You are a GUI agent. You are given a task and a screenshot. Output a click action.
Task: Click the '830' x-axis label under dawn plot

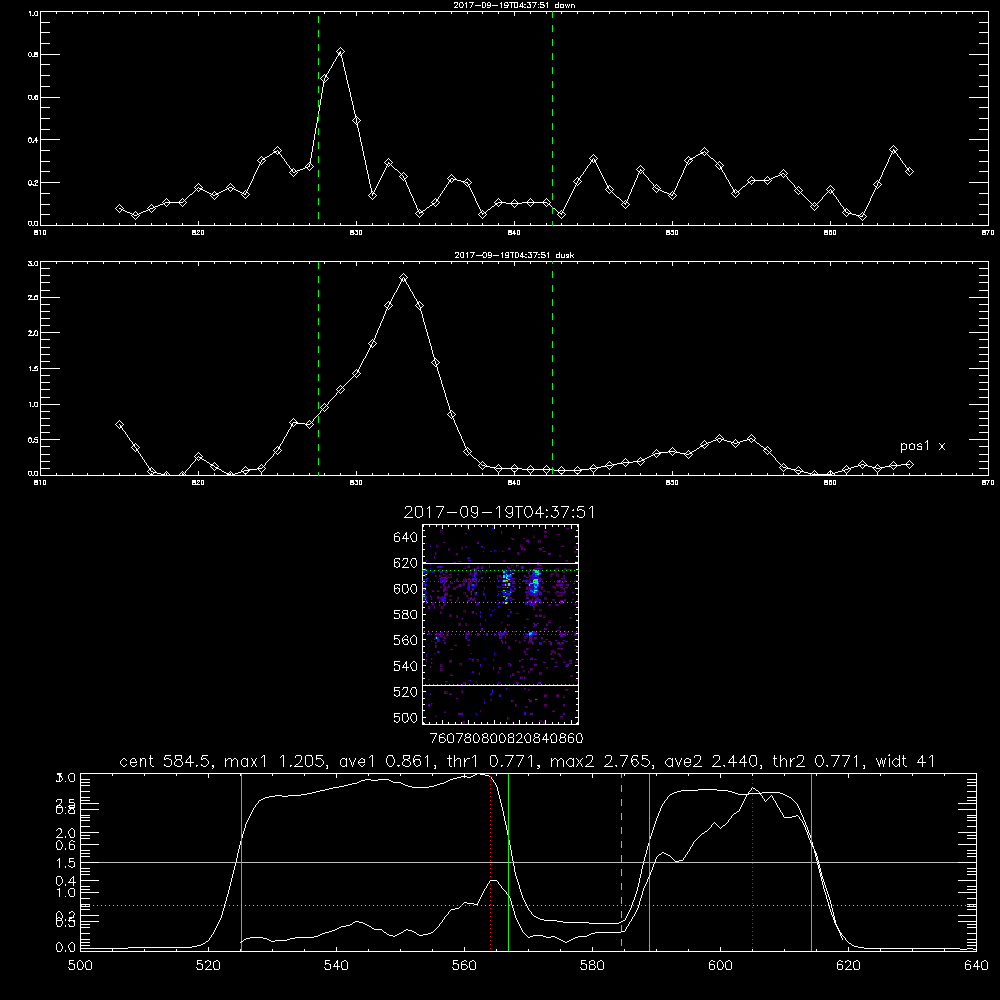tap(356, 233)
